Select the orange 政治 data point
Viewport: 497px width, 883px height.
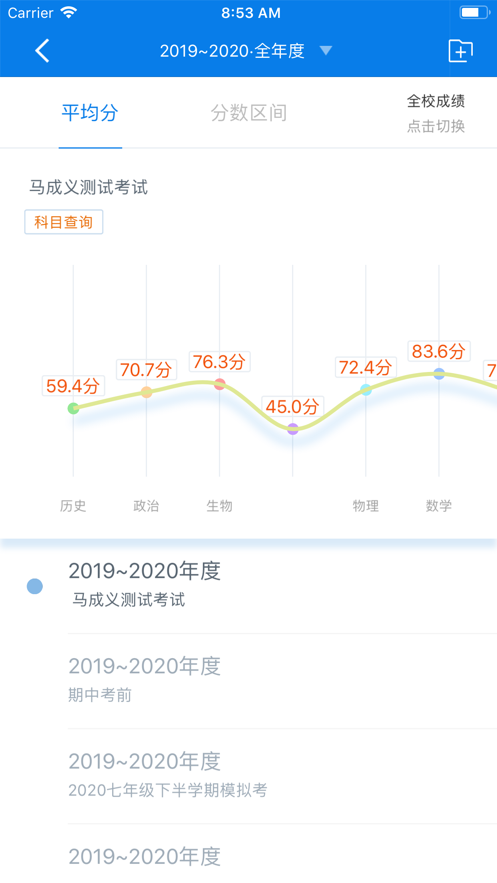[146, 392]
